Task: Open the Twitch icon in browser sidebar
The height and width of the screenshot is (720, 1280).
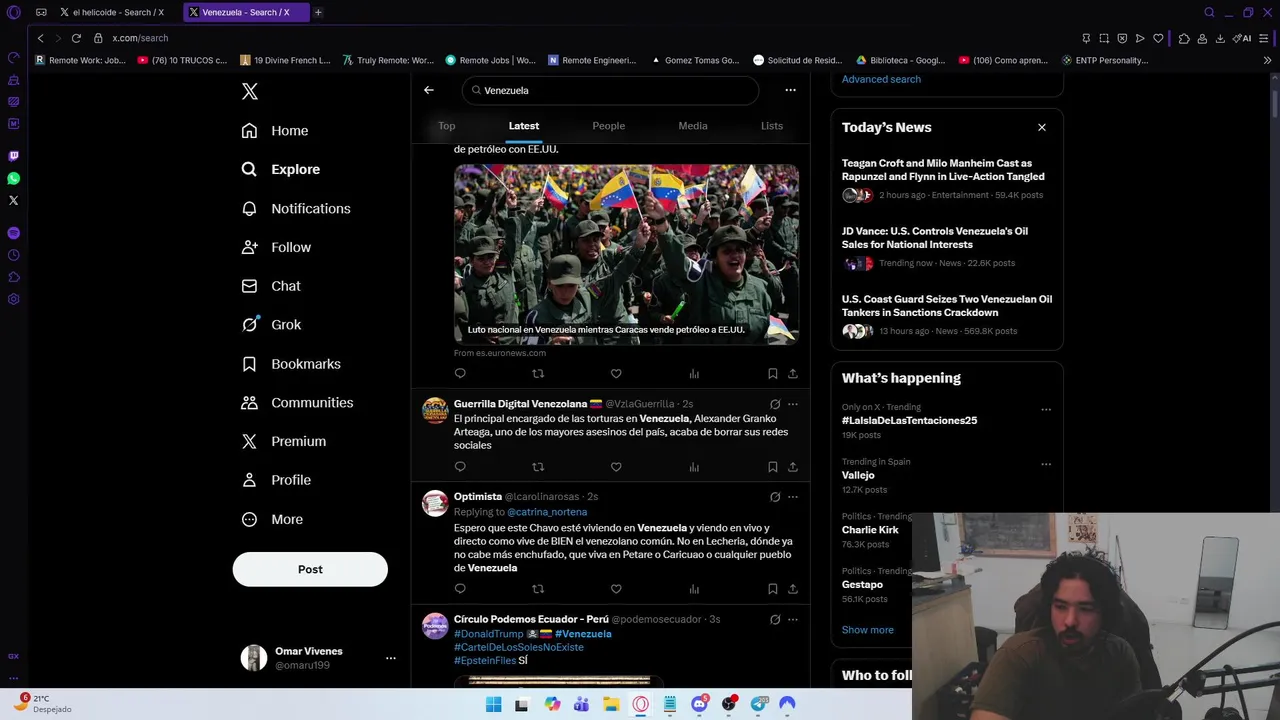Action: point(13,156)
